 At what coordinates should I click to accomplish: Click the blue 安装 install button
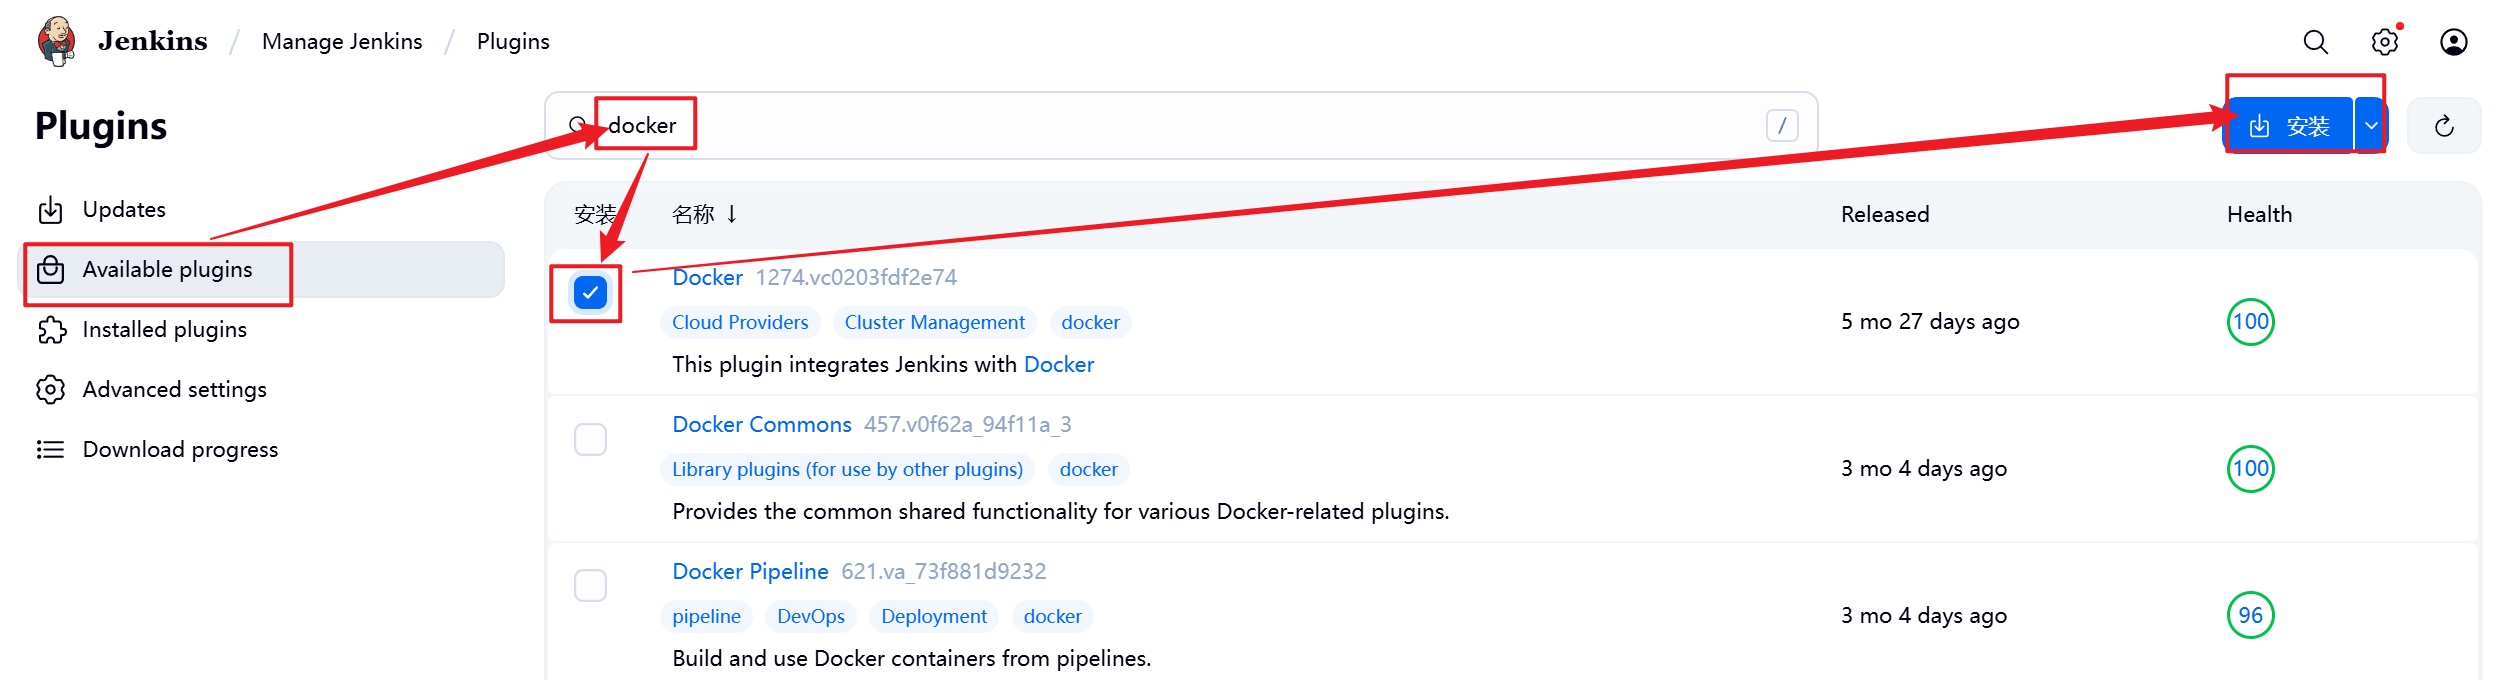[x=2289, y=126]
